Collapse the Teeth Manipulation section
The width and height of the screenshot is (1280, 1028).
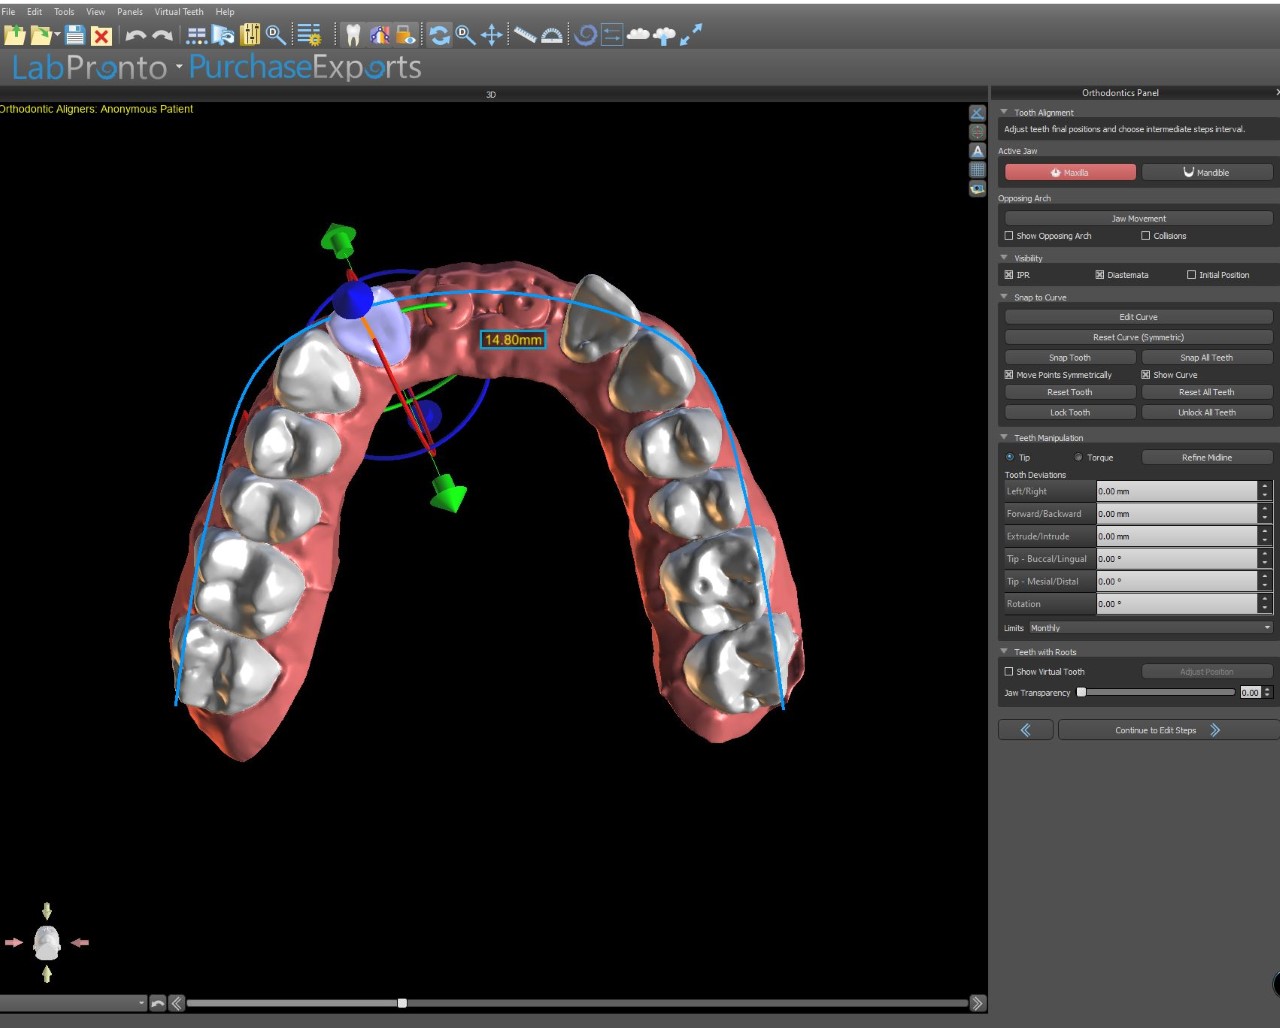coord(1004,437)
